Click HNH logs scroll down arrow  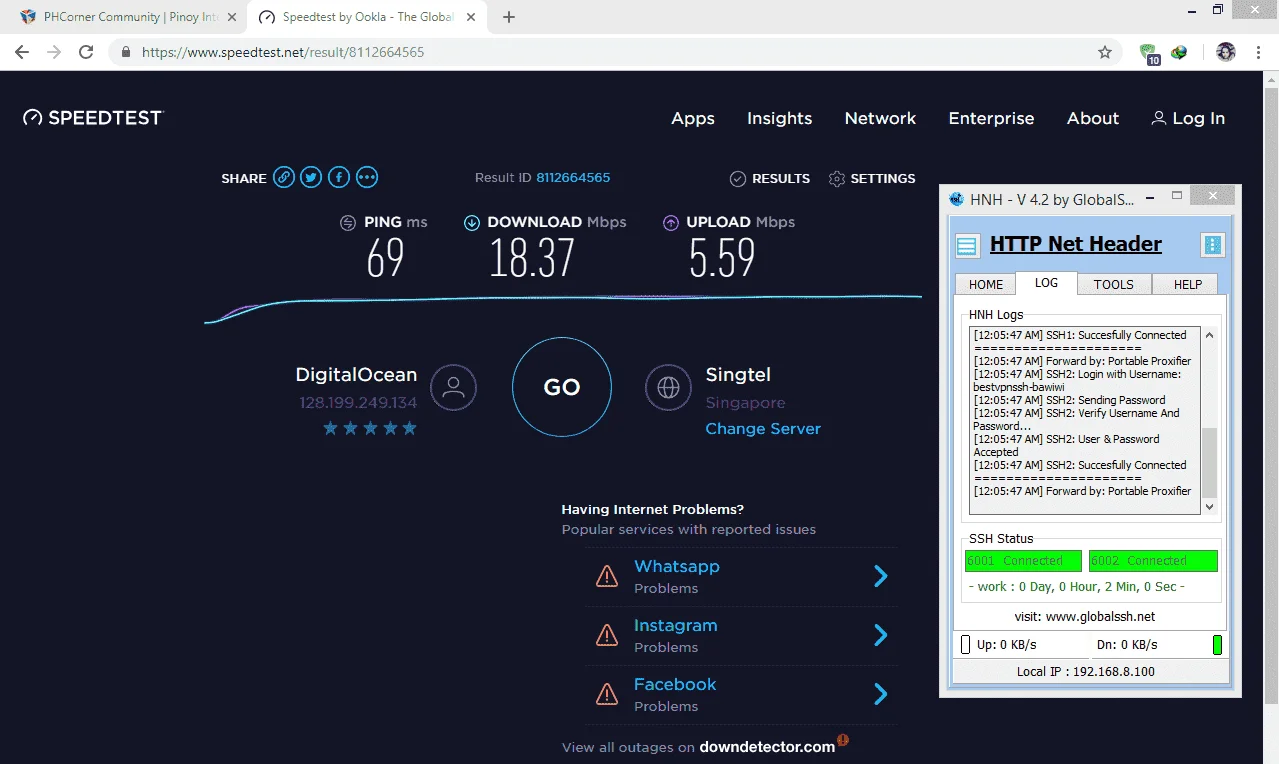1210,507
